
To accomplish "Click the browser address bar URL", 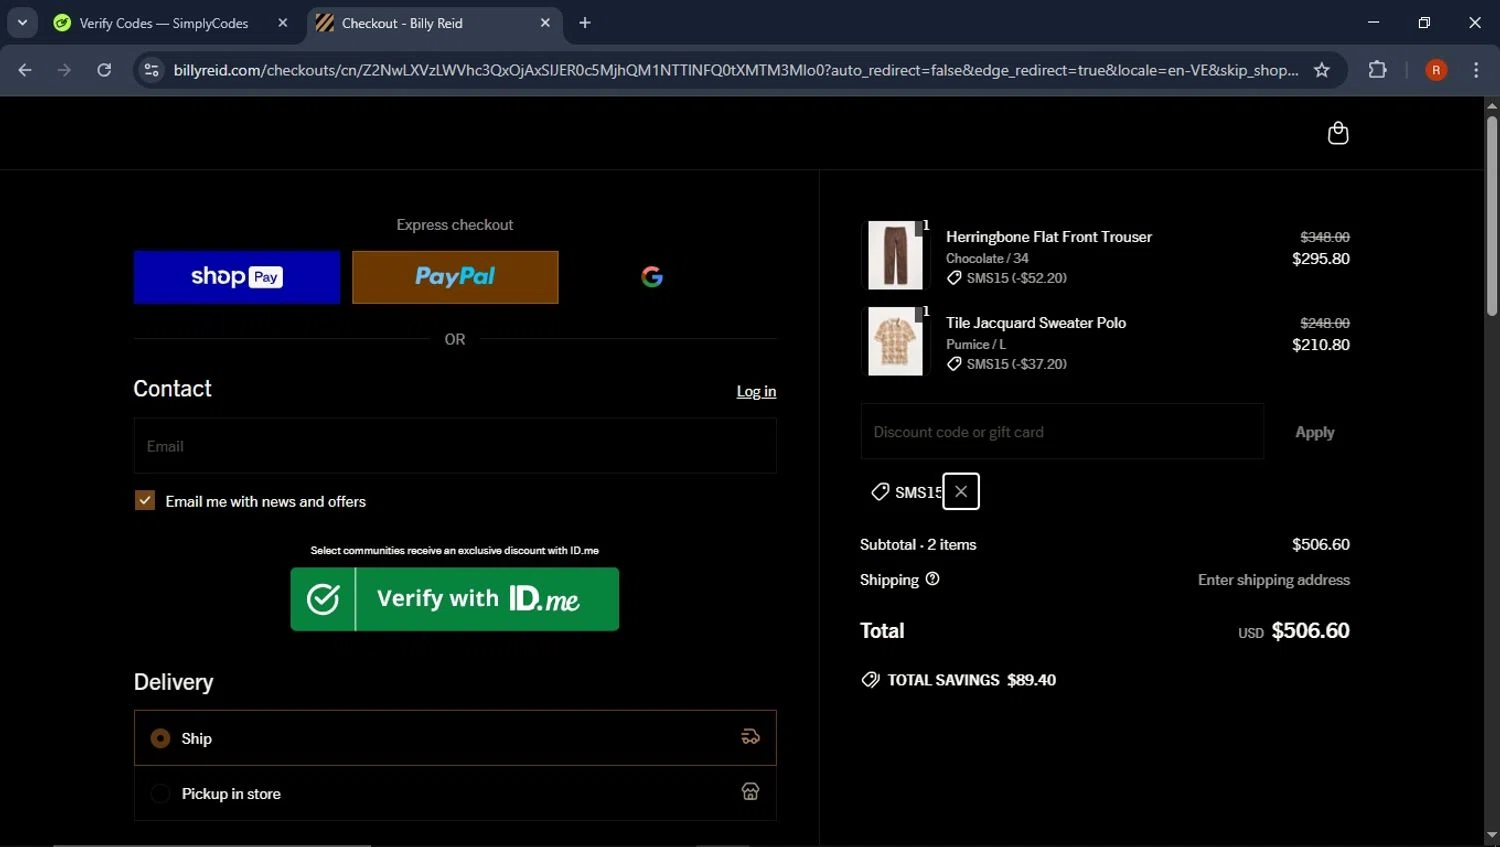I will (736, 70).
